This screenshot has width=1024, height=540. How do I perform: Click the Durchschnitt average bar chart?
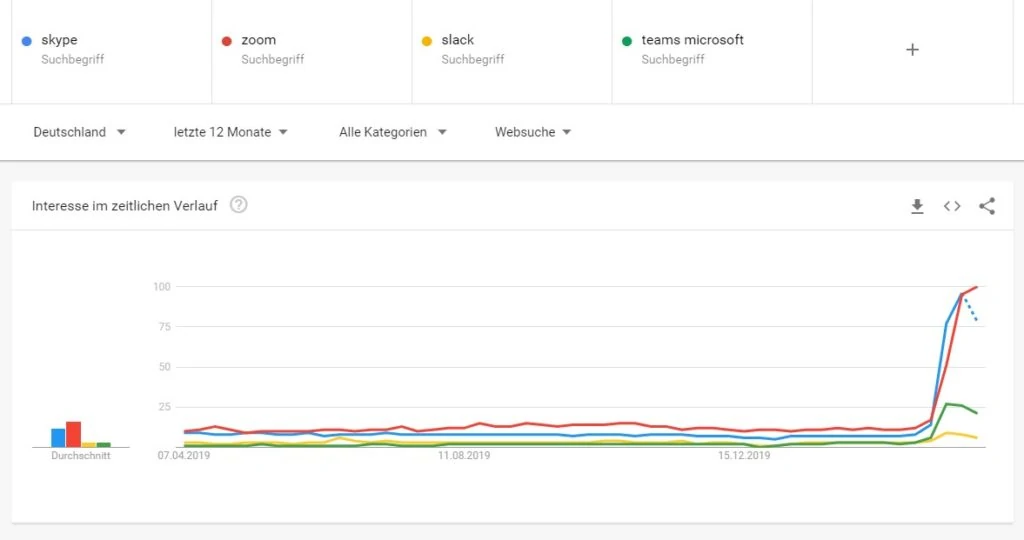tap(81, 435)
